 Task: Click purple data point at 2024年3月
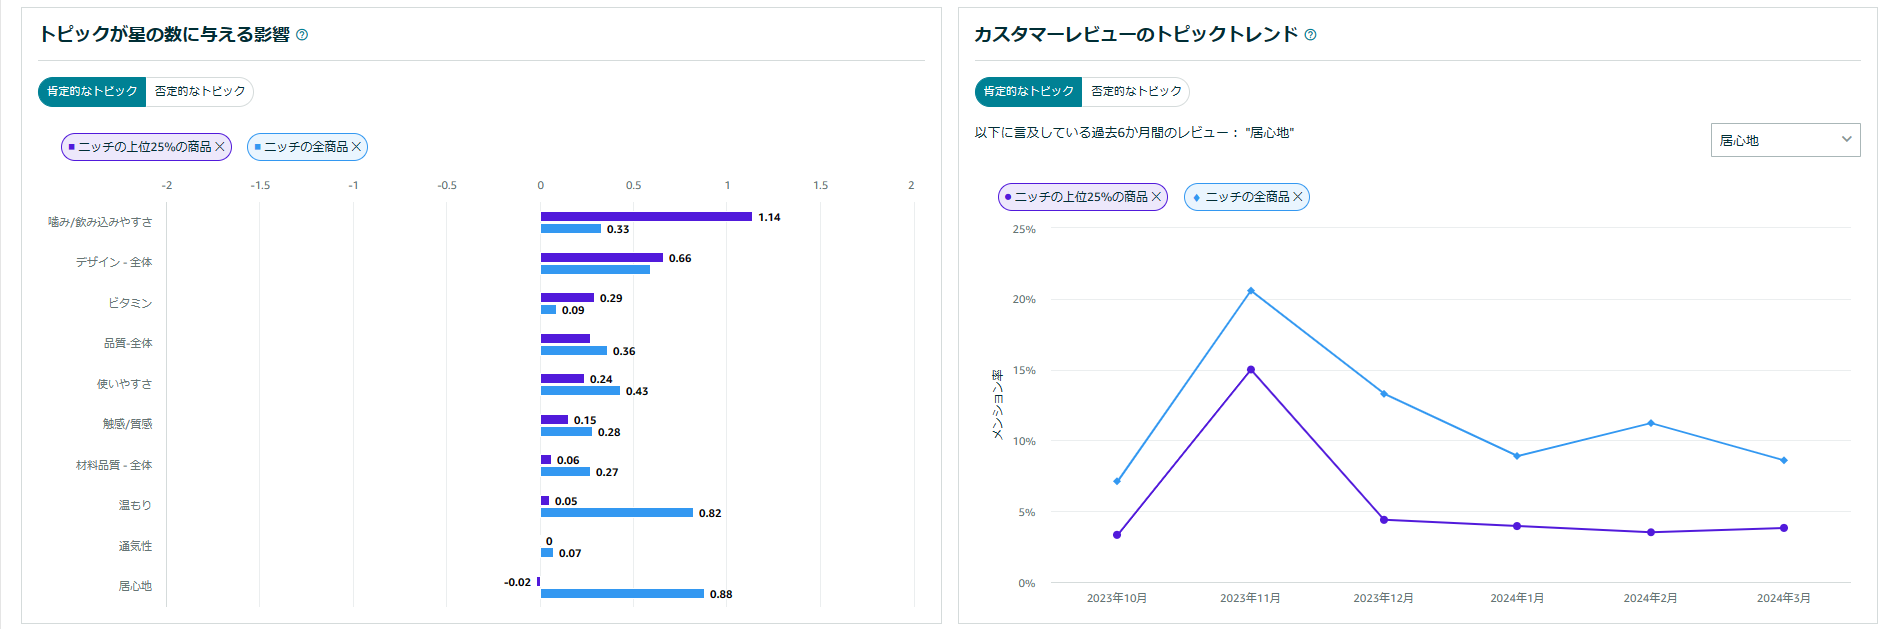(1784, 528)
